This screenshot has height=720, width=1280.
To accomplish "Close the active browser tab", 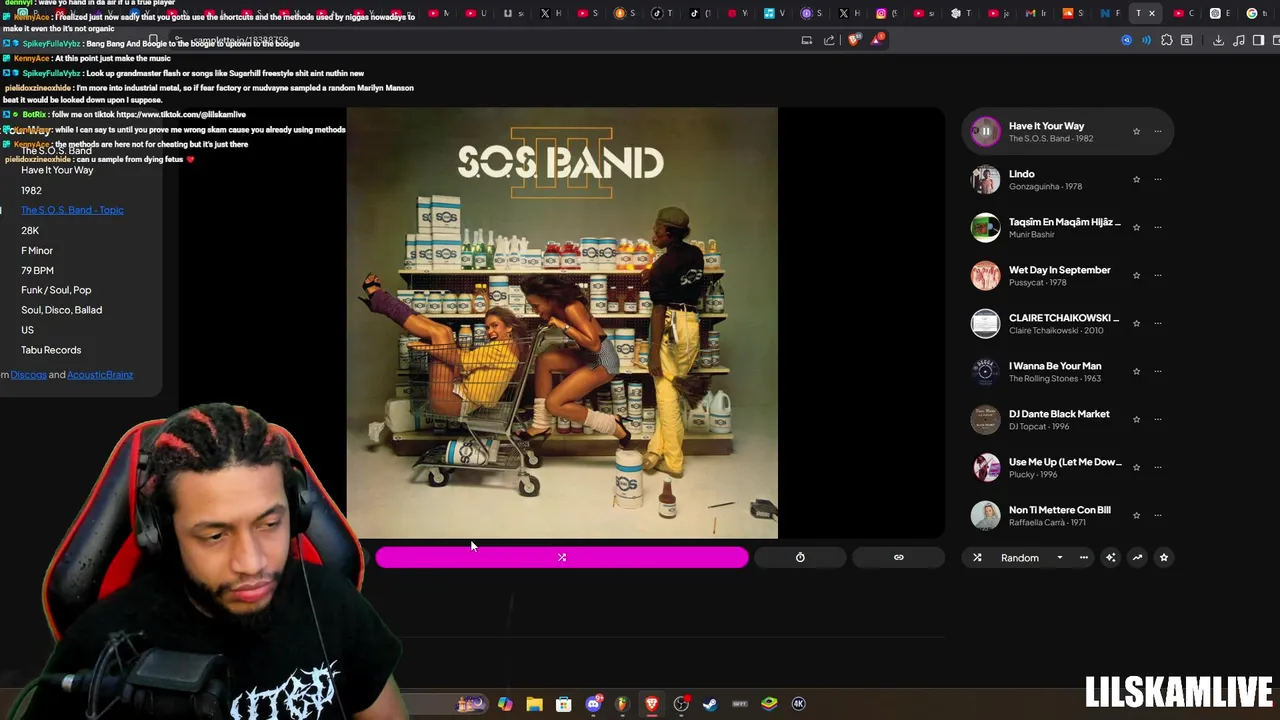I will (x=1152, y=13).
